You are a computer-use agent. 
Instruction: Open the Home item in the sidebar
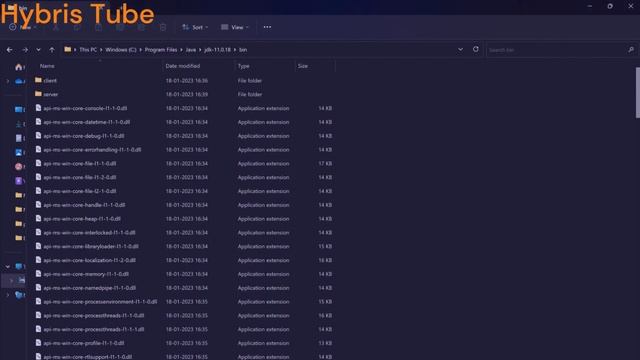(x=19, y=67)
